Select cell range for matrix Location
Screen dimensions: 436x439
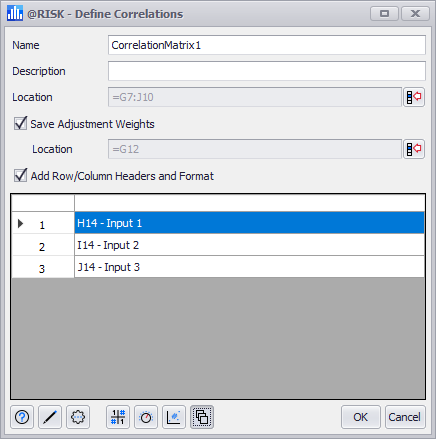point(414,97)
